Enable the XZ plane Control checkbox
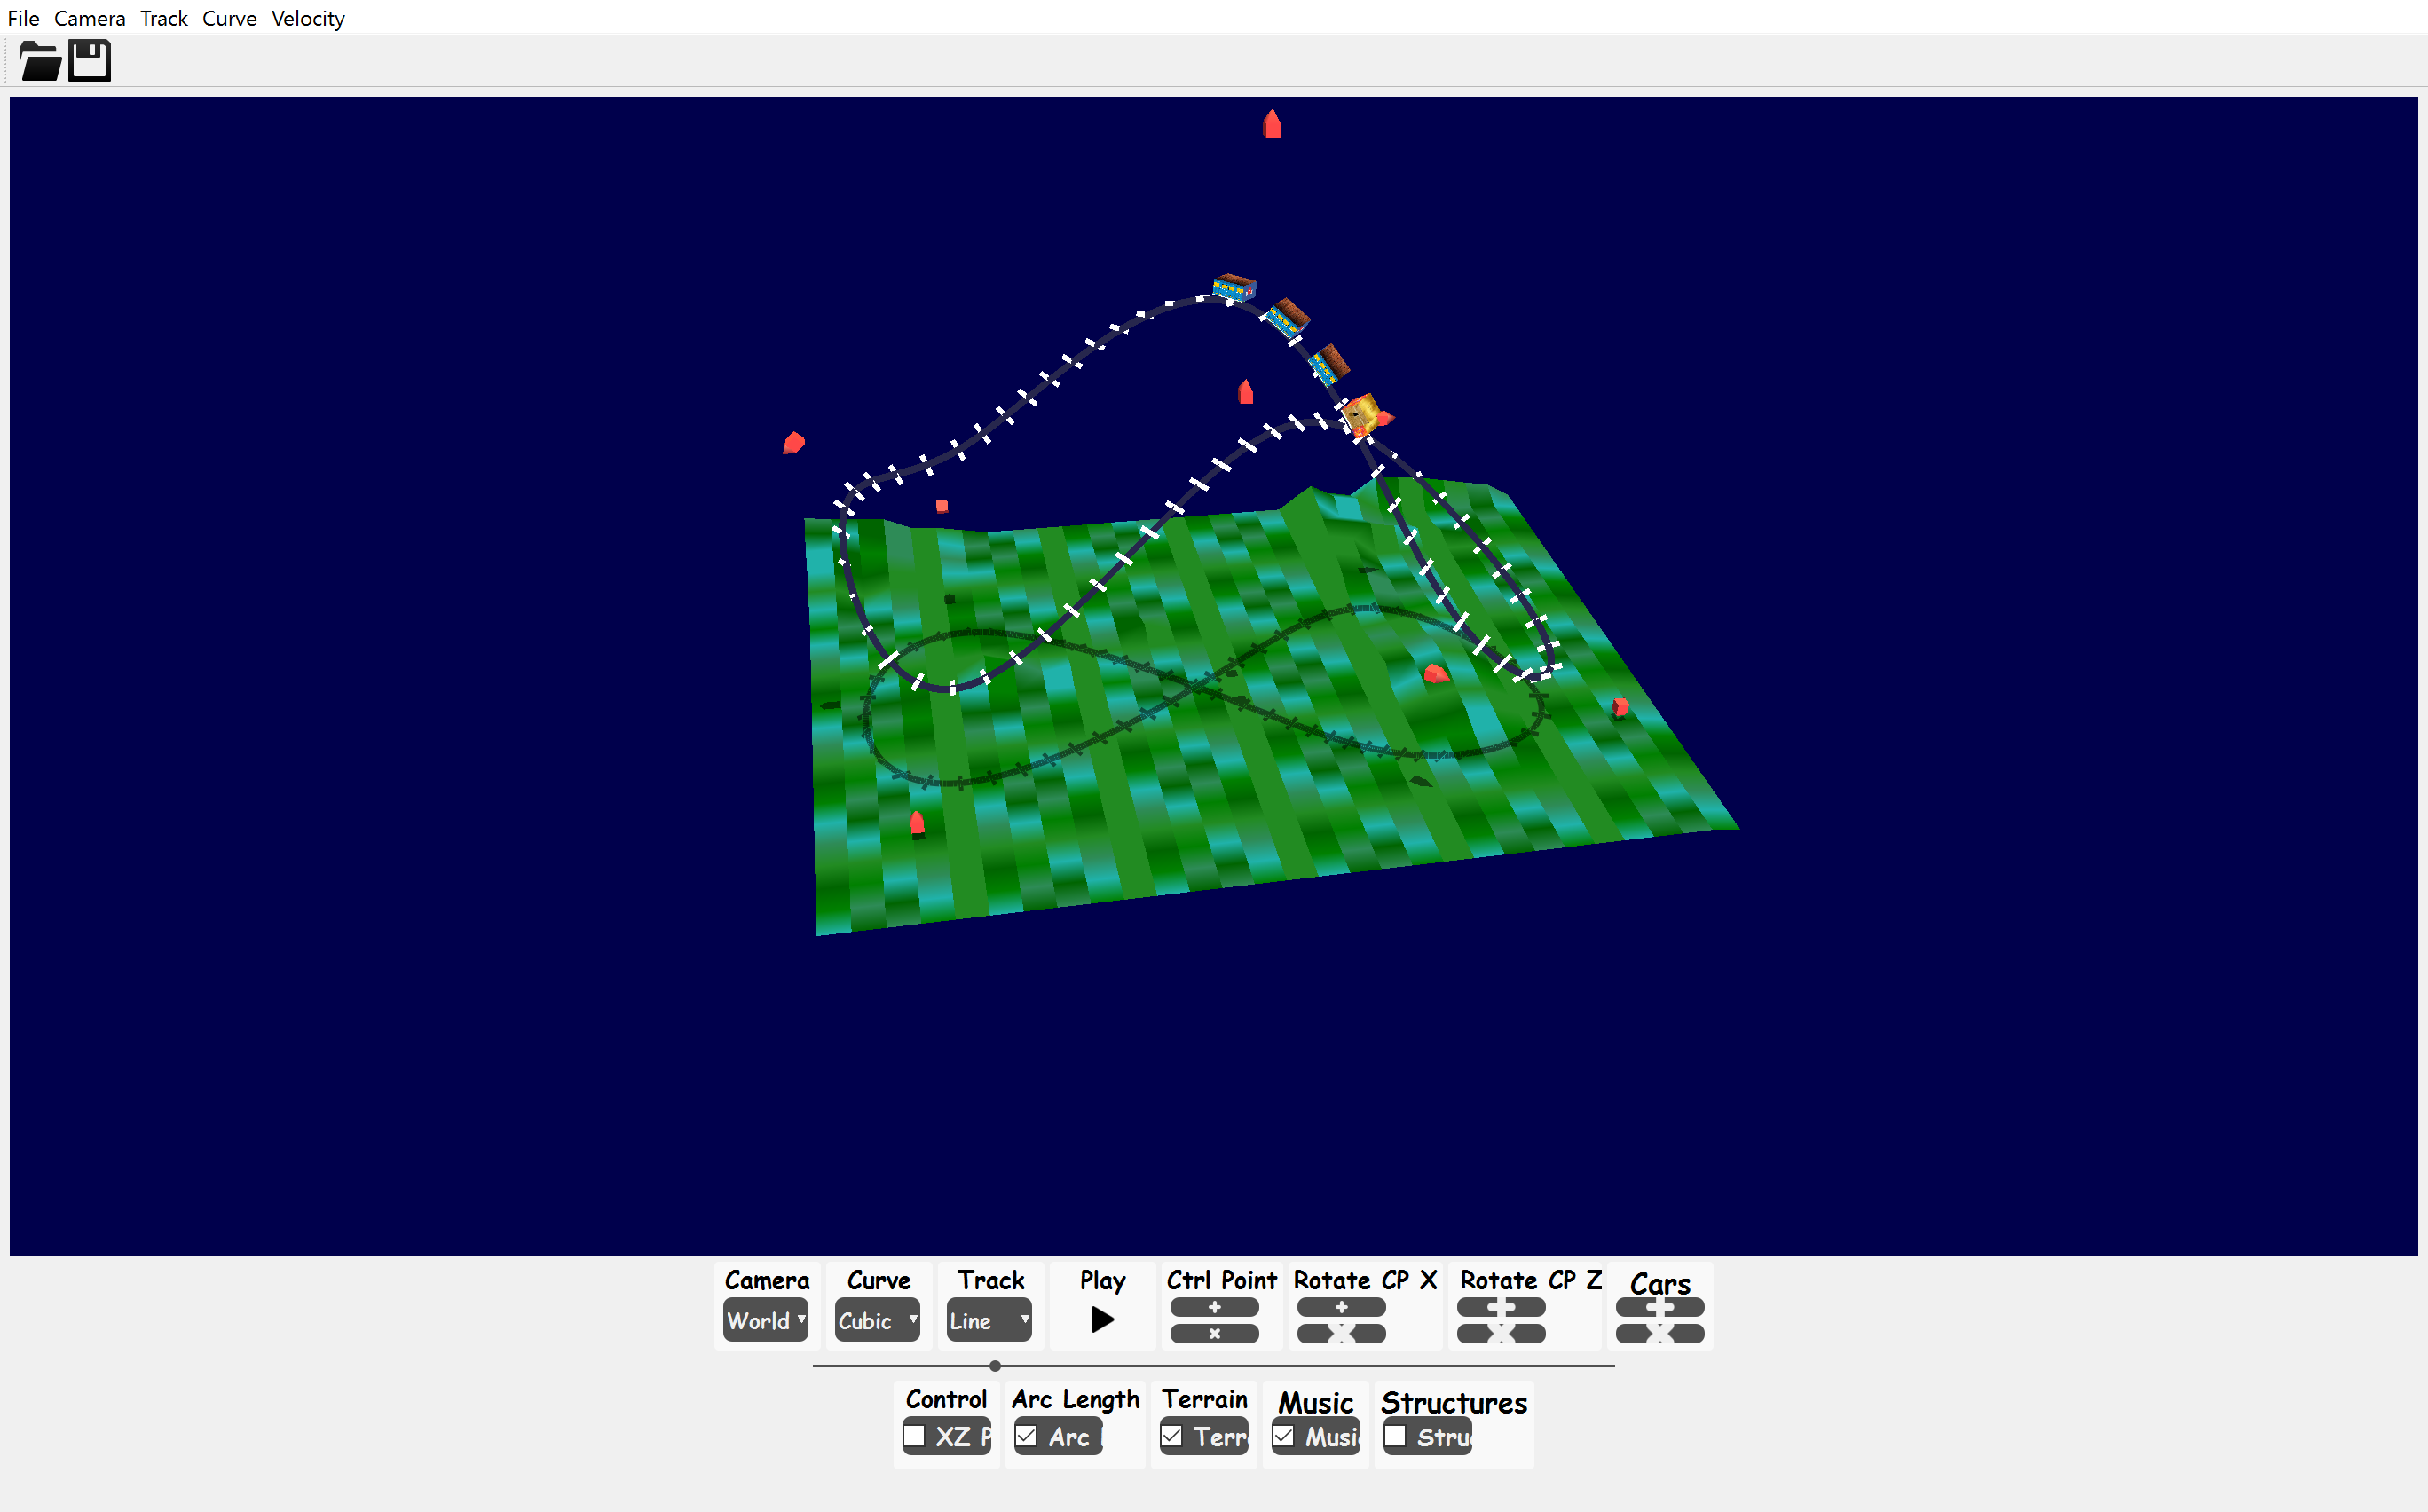The width and height of the screenshot is (2428, 1512). tap(914, 1437)
